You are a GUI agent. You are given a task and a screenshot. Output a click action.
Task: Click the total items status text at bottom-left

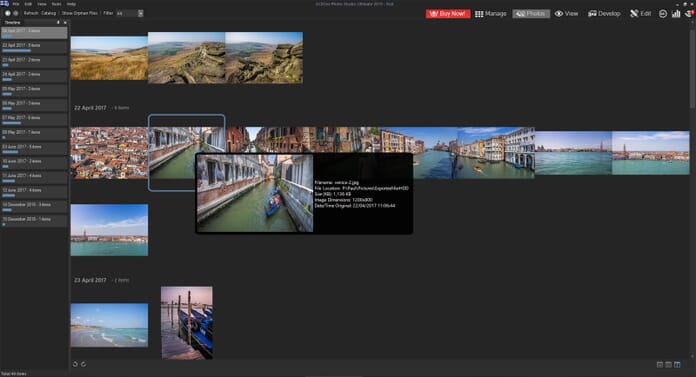click(14, 374)
